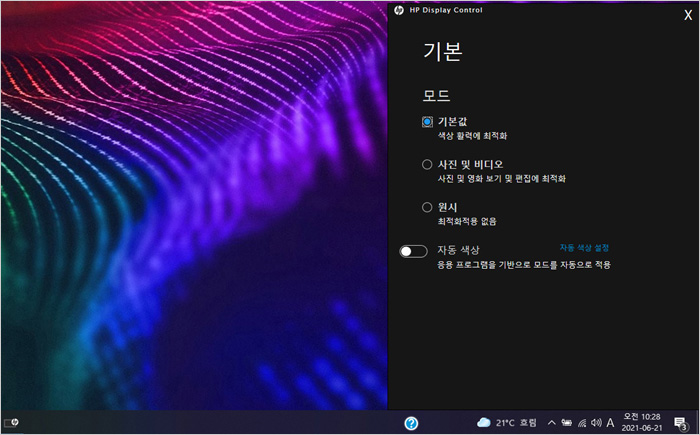Click the 기본 page heading
700x435 pixels.
(x=442, y=52)
